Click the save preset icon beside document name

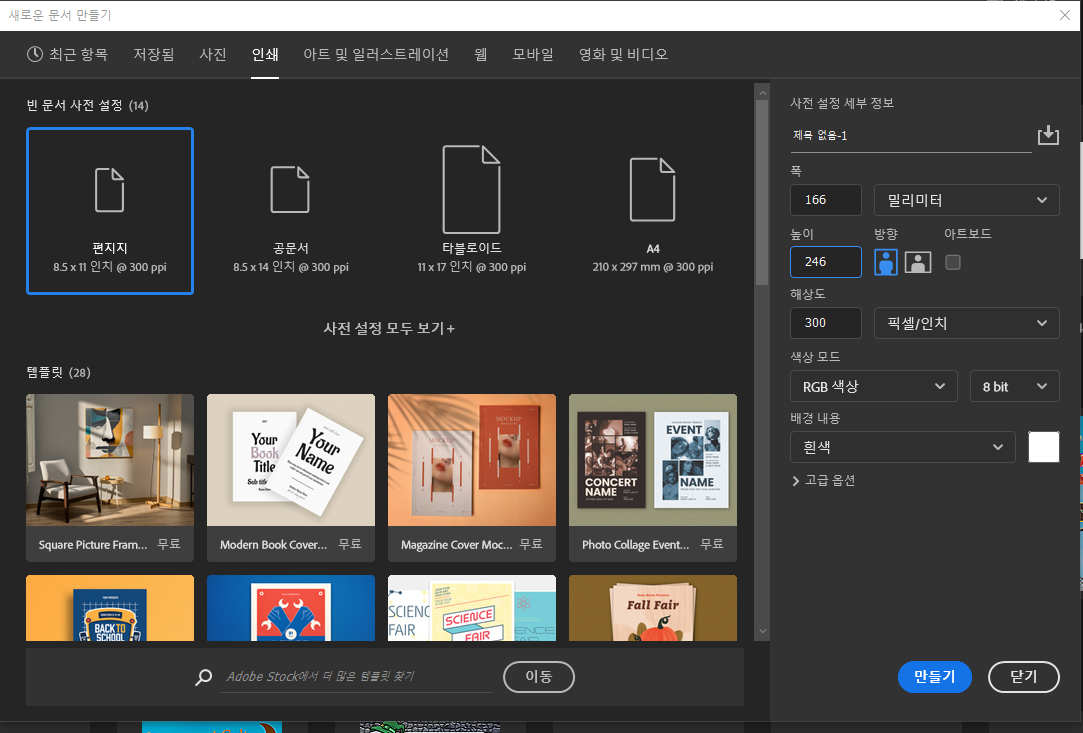click(1047, 135)
